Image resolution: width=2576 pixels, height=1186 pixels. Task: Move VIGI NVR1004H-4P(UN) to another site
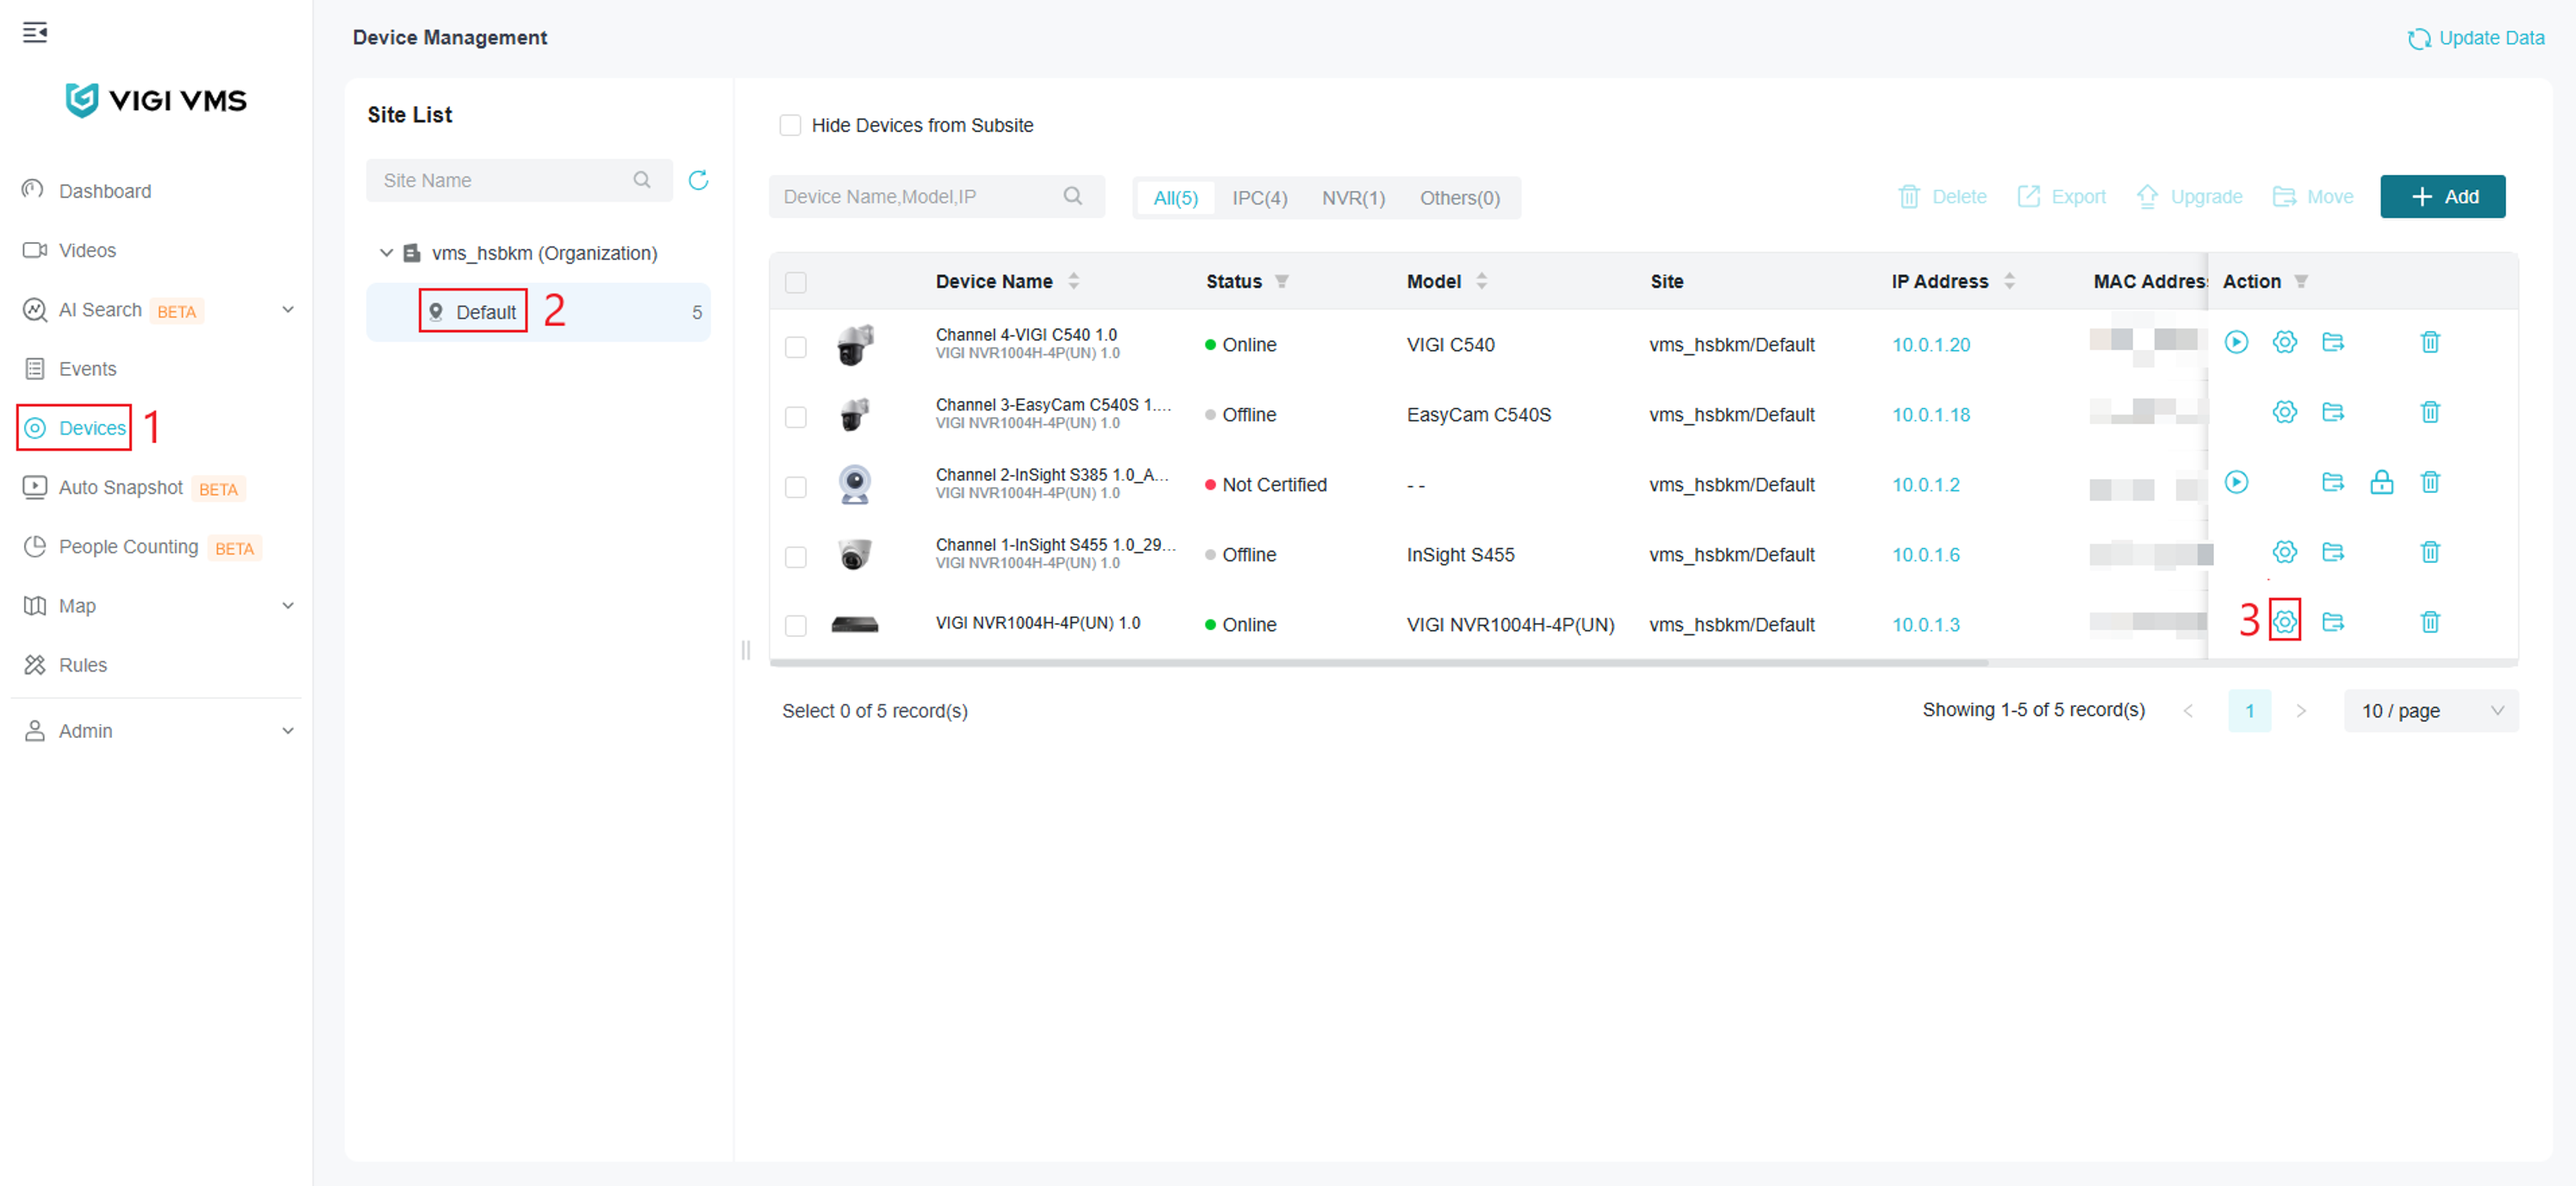click(2333, 622)
